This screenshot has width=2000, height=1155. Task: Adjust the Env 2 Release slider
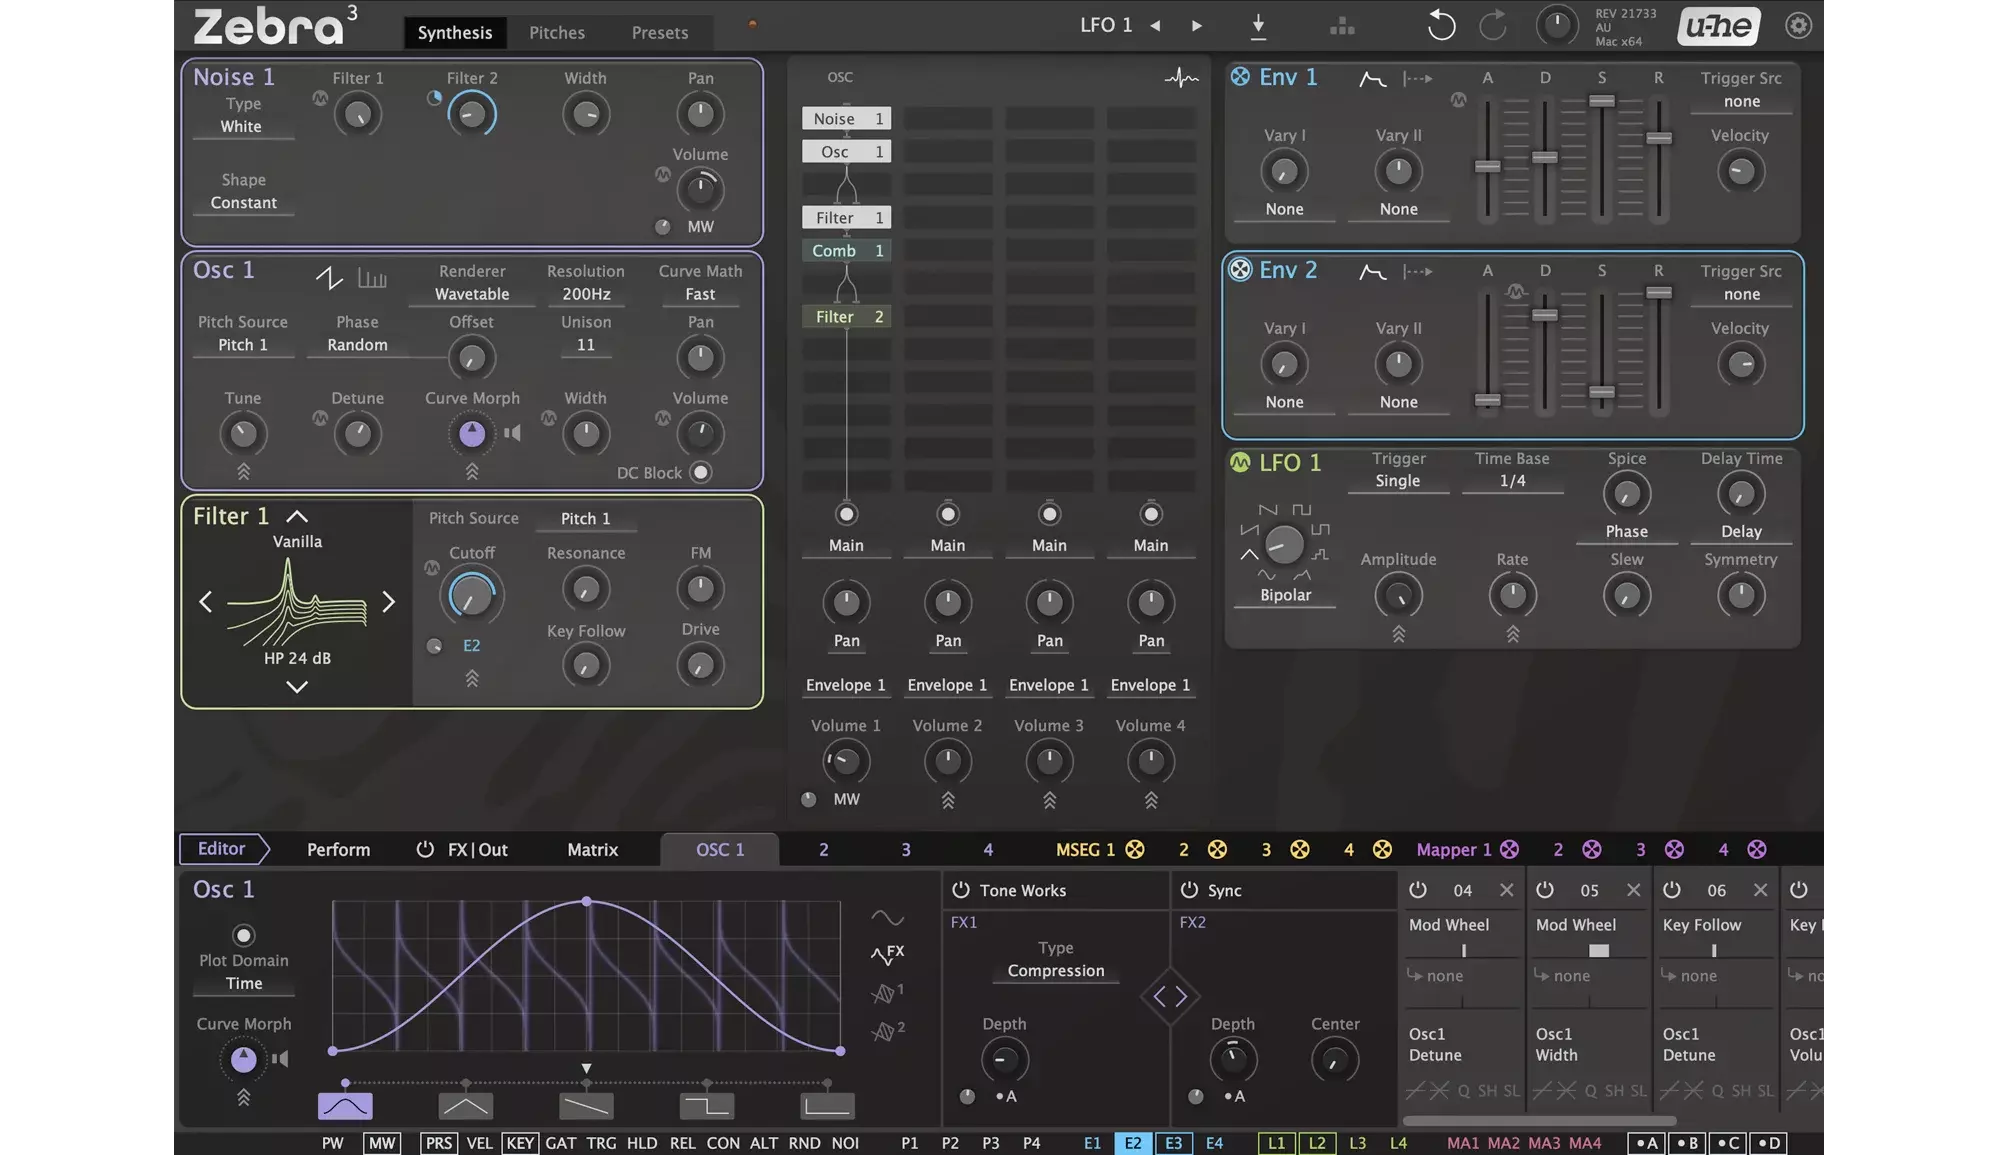click(1658, 293)
